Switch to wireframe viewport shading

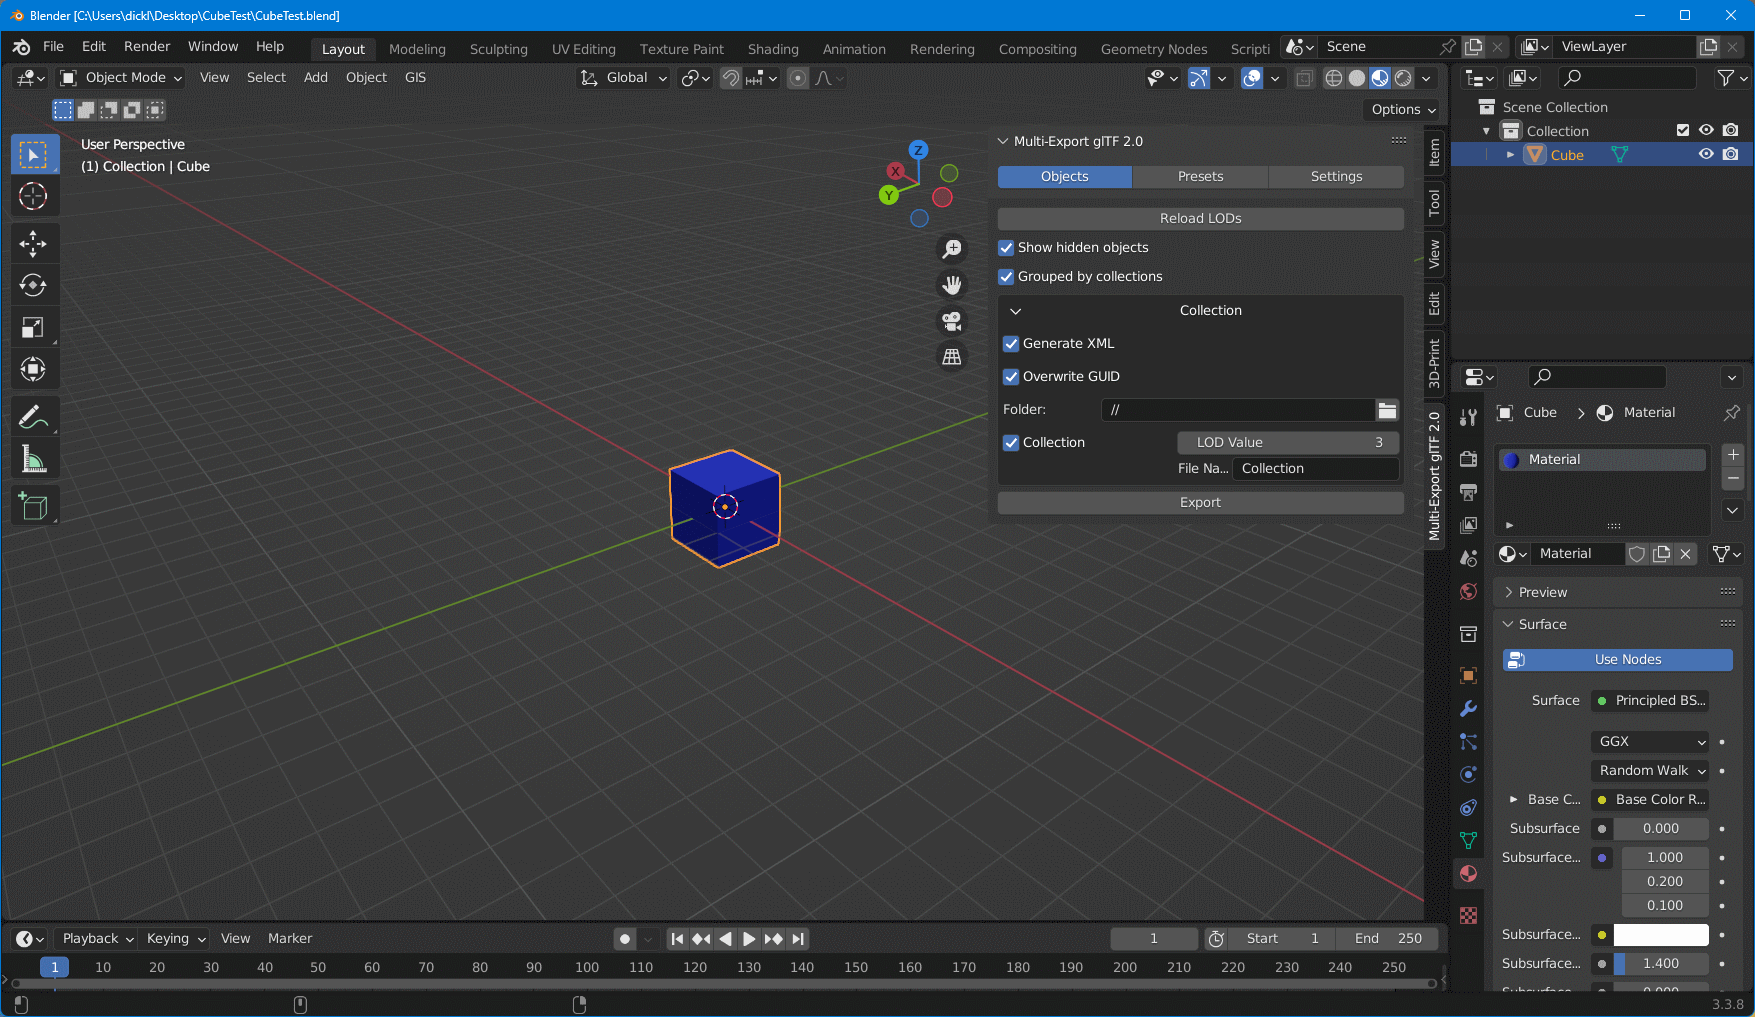[1333, 78]
